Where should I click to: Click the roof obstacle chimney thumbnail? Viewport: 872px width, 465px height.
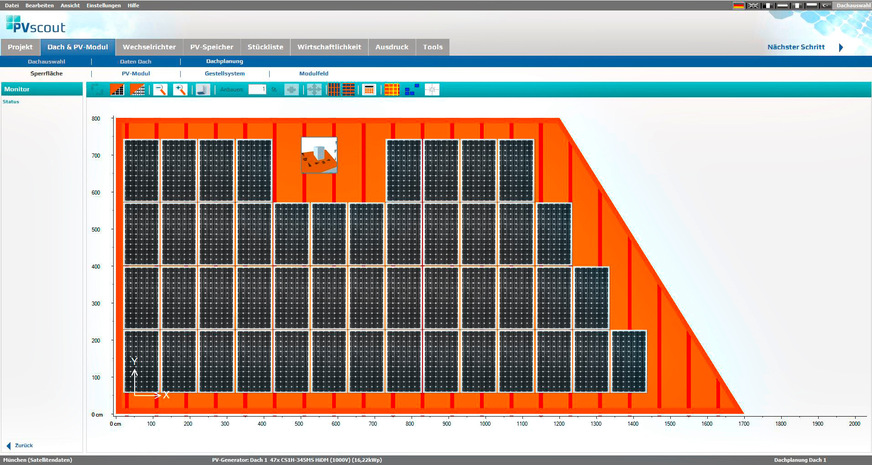point(320,155)
